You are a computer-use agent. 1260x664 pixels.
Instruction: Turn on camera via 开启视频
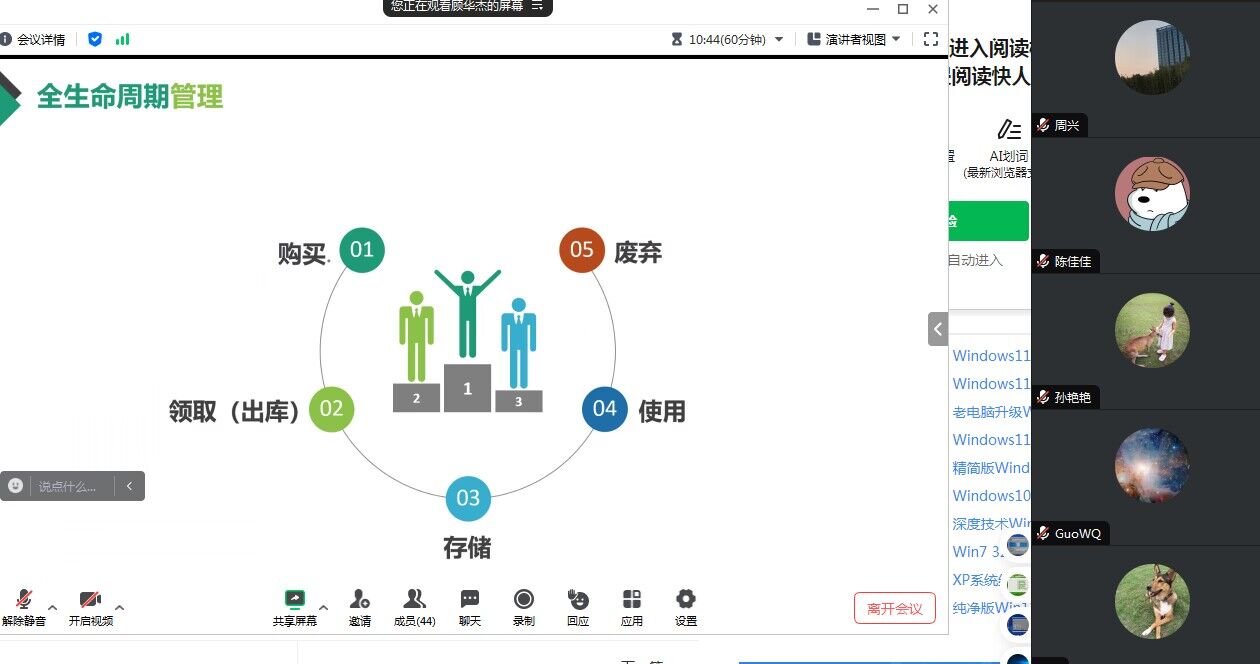90,601
